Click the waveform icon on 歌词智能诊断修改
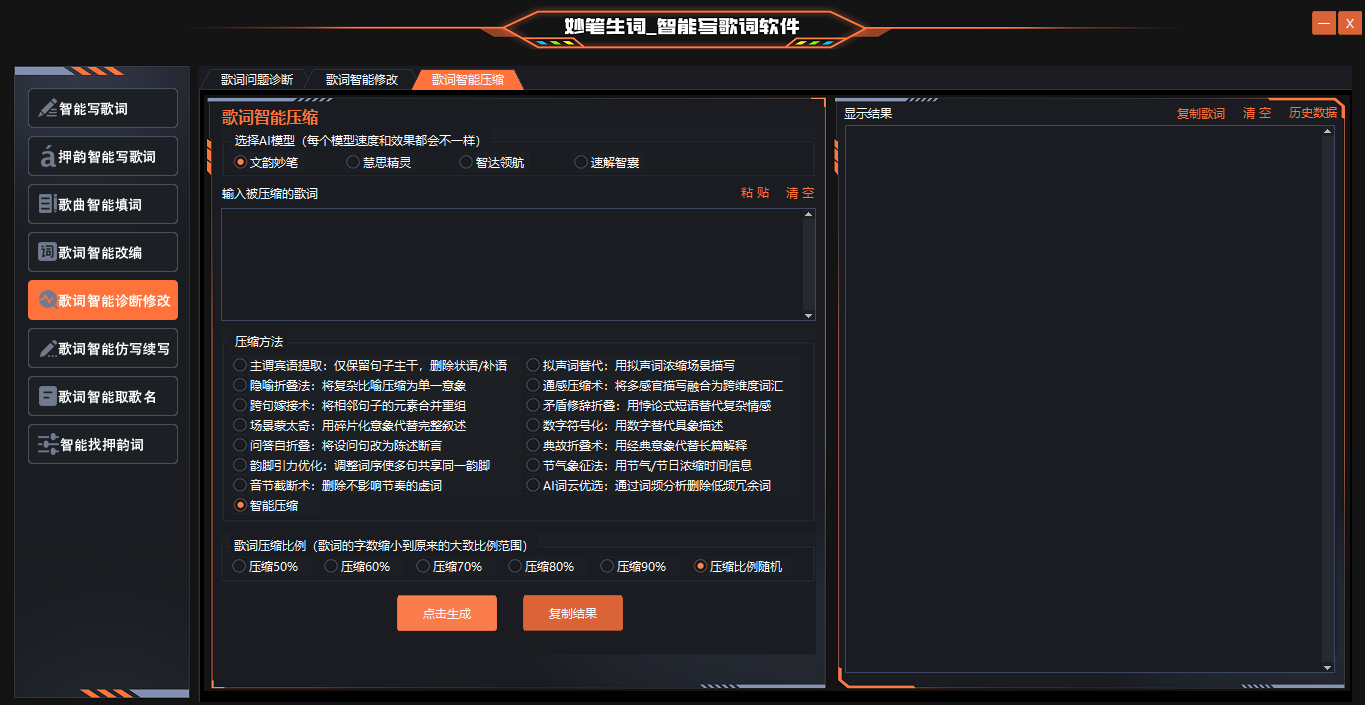The width and height of the screenshot is (1365, 705). pos(47,300)
